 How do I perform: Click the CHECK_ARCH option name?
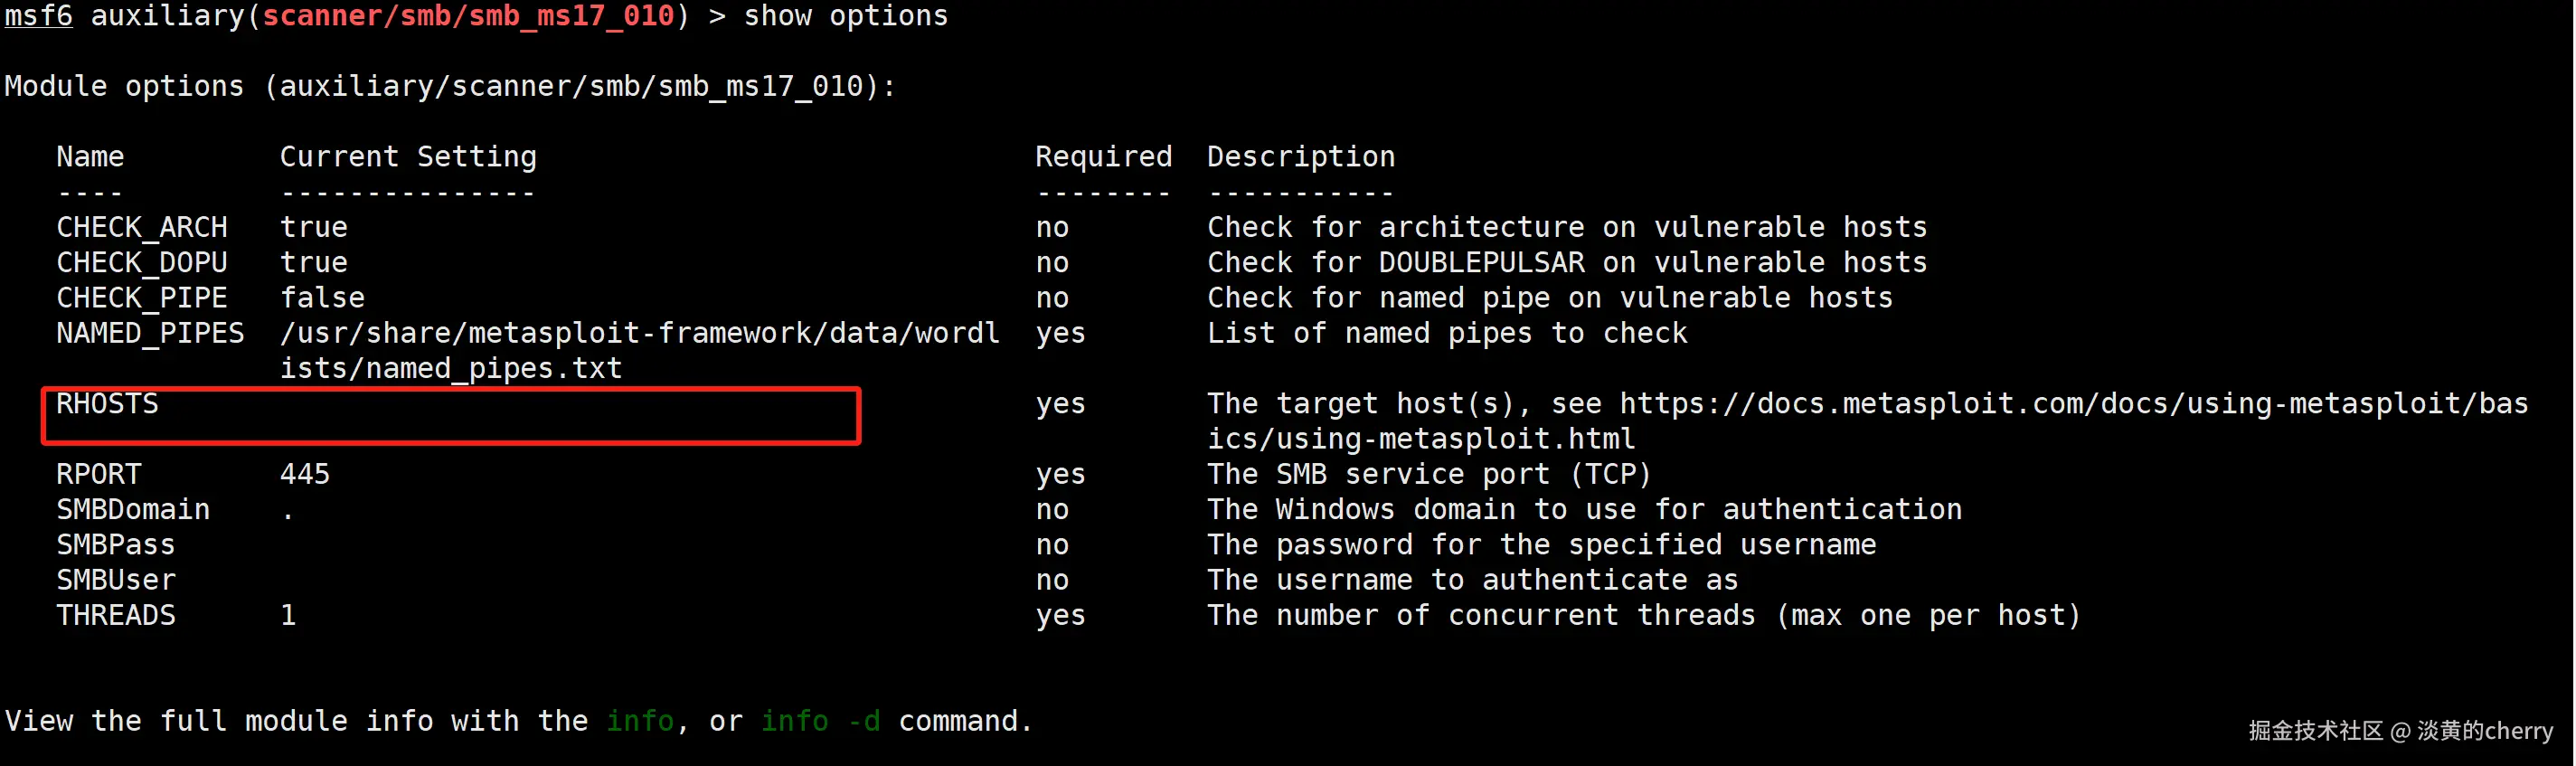[141, 228]
